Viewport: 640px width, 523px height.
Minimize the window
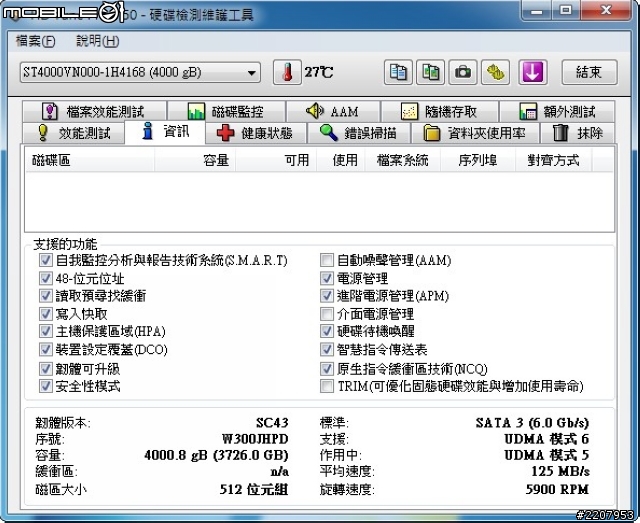tap(536, 11)
